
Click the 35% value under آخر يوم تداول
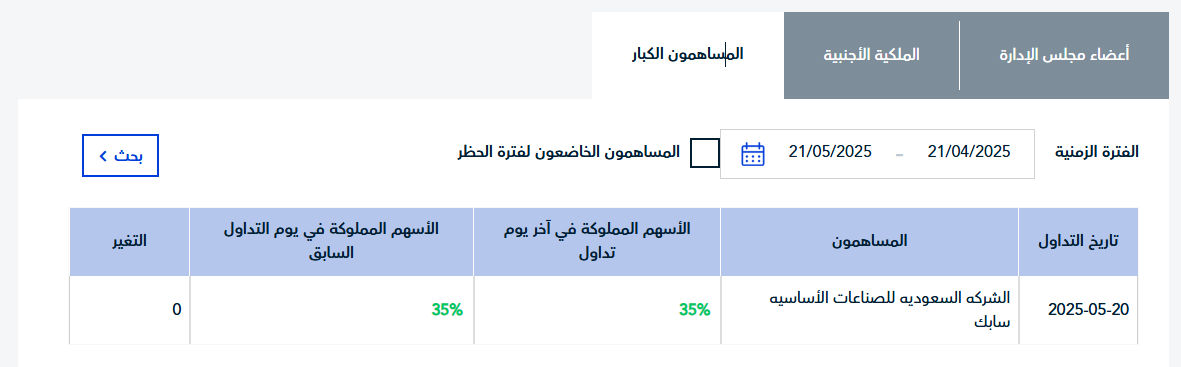(694, 310)
